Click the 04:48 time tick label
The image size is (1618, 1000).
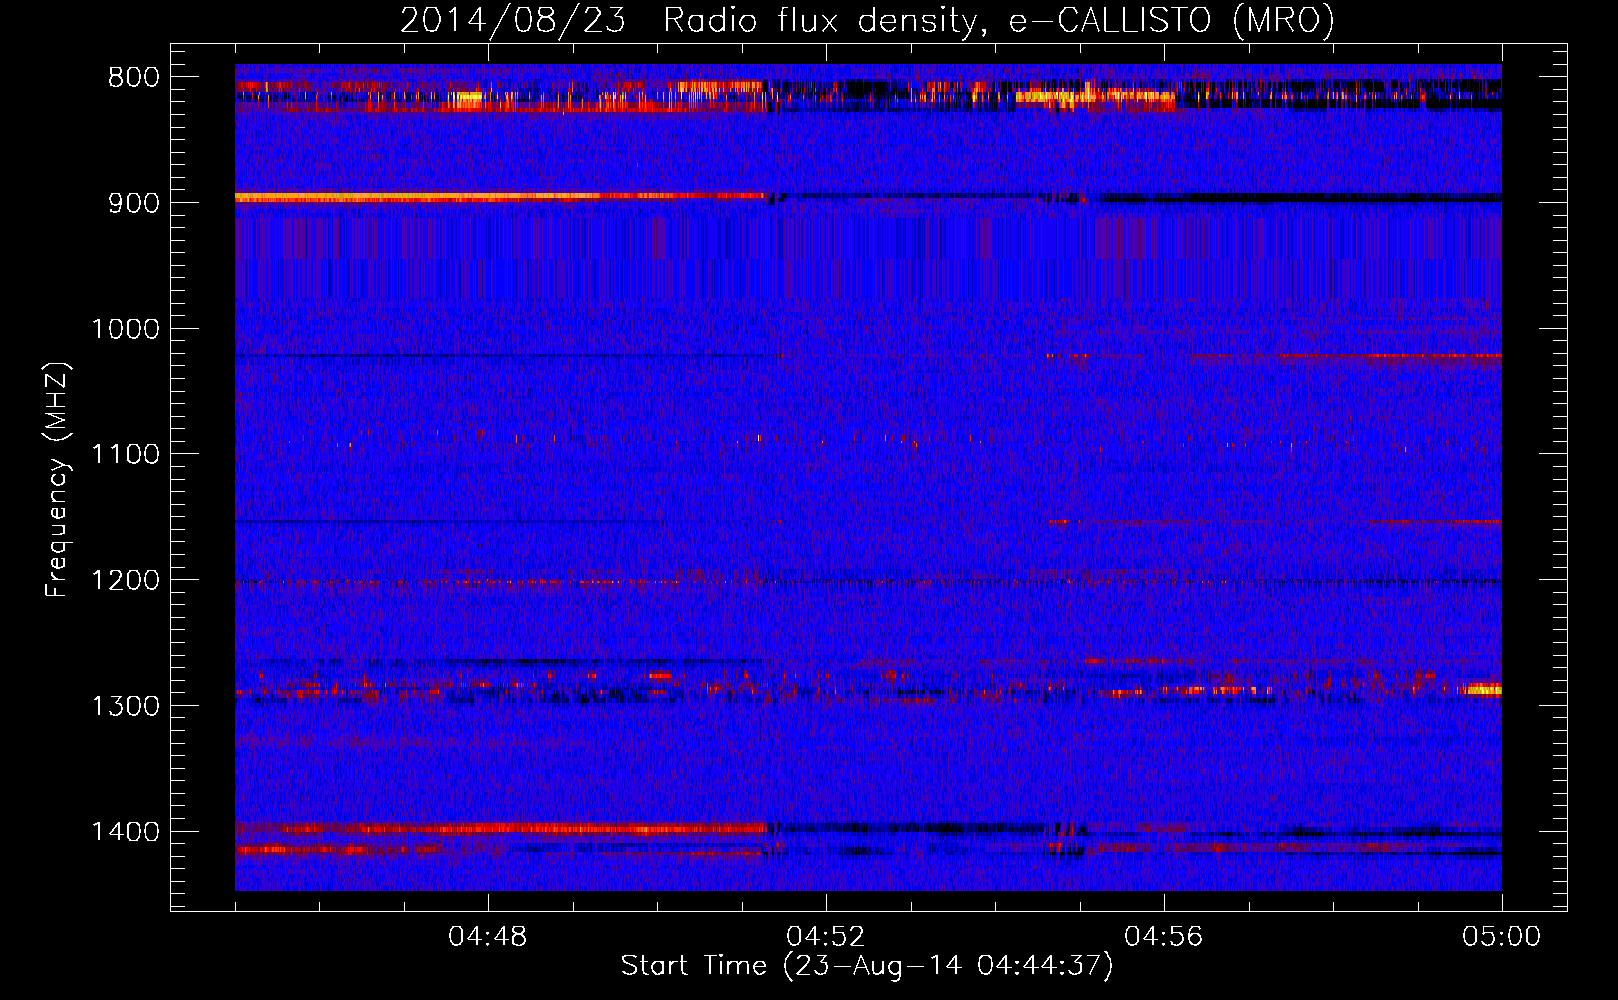coord(488,937)
